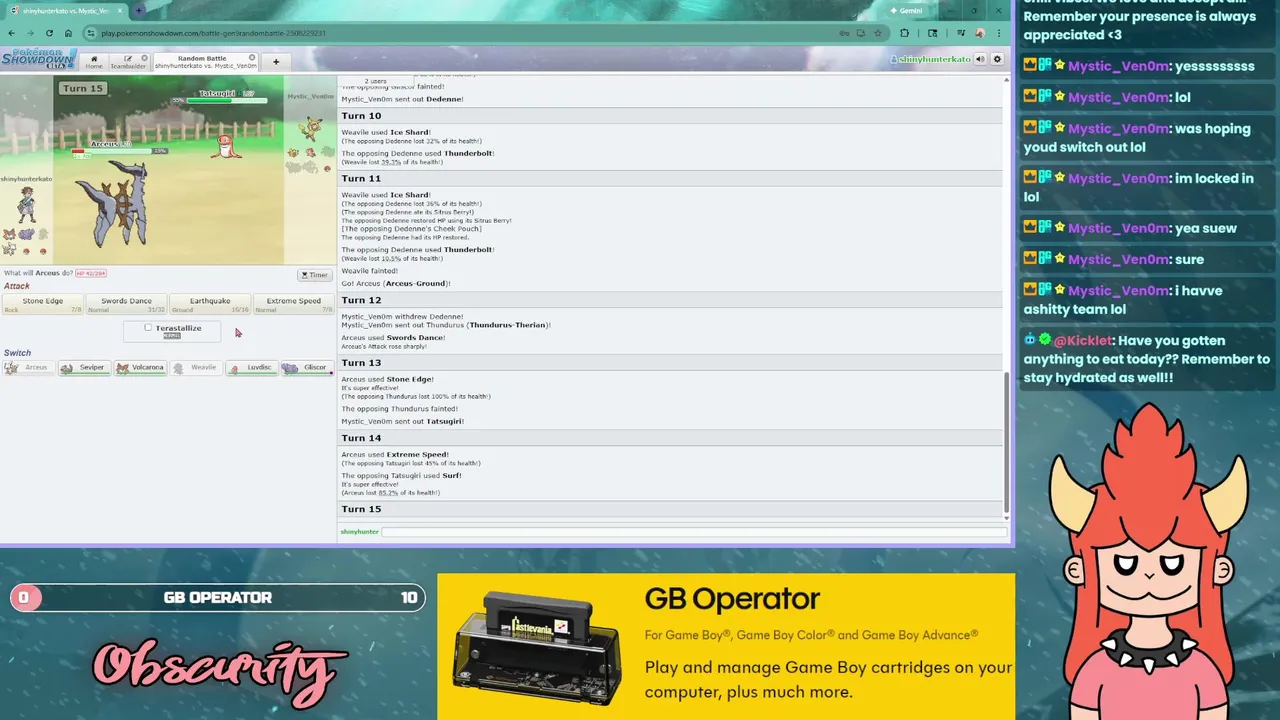Click Arceus HP bar in battle
The image size is (1280, 720).
[120, 151]
